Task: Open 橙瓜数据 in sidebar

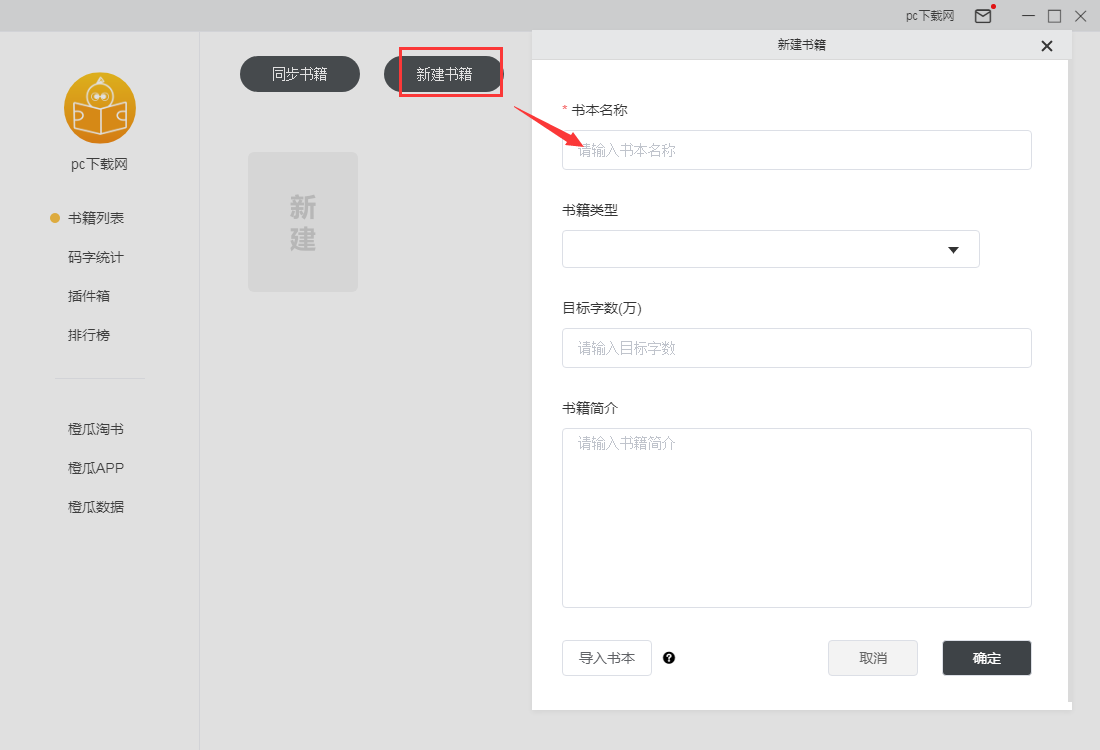Action: 95,507
